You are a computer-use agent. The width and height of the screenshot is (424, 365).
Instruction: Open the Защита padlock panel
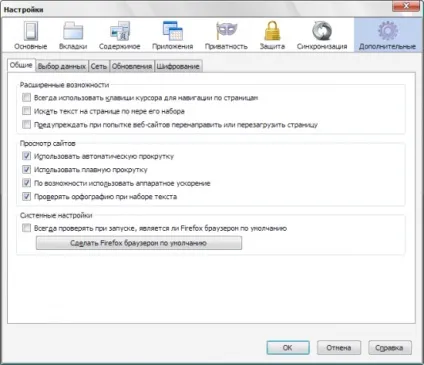tap(272, 35)
